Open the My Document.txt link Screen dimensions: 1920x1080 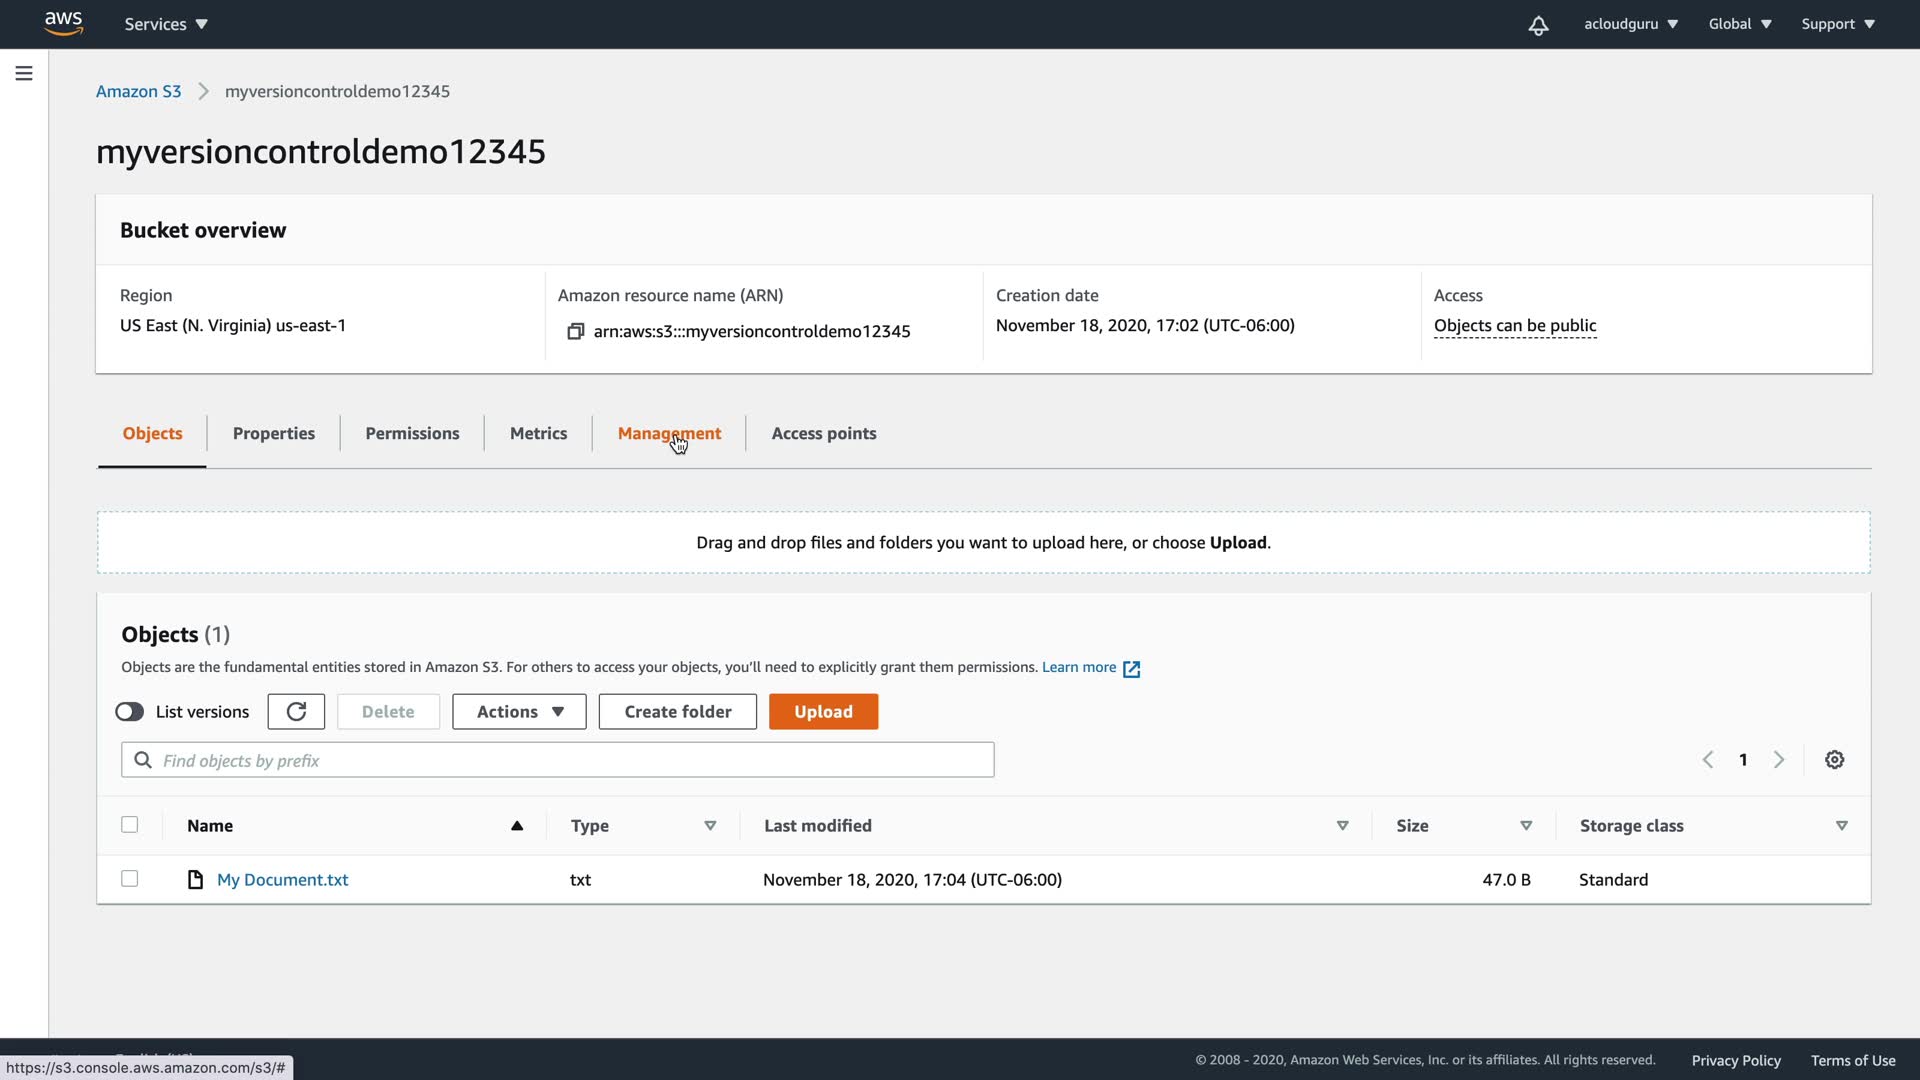(283, 880)
